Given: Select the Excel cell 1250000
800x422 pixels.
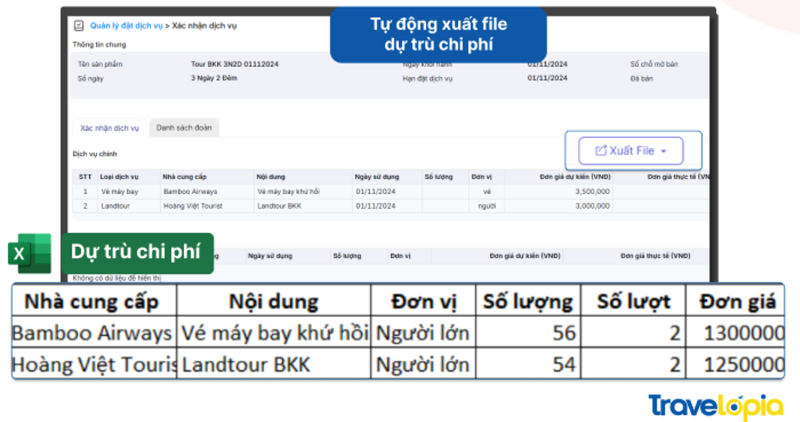Looking at the screenshot, I should click(x=735, y=364).
